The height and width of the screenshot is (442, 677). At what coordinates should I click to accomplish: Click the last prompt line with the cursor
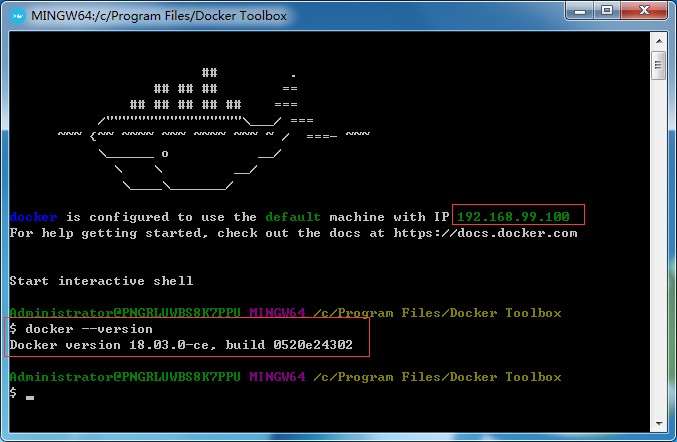(x=22, y=393)
